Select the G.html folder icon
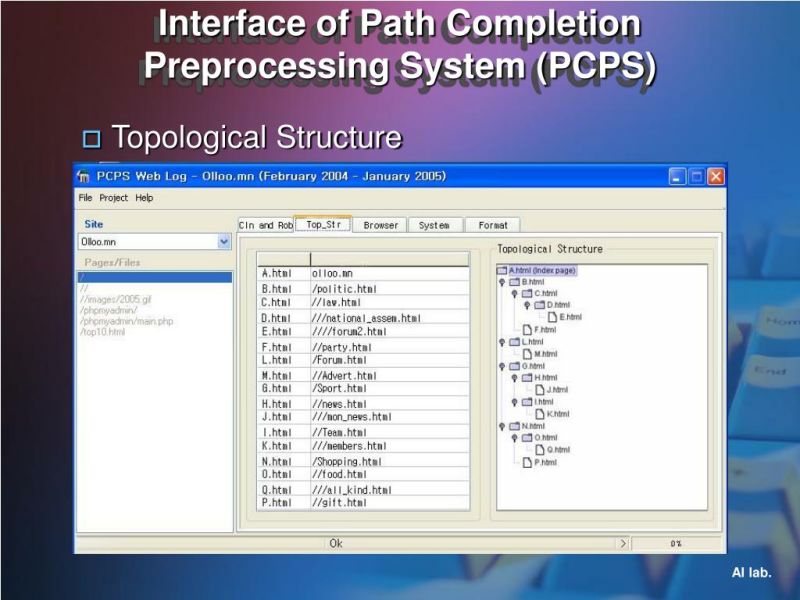This screenshot has width=800, height=600. click(514, 366)
